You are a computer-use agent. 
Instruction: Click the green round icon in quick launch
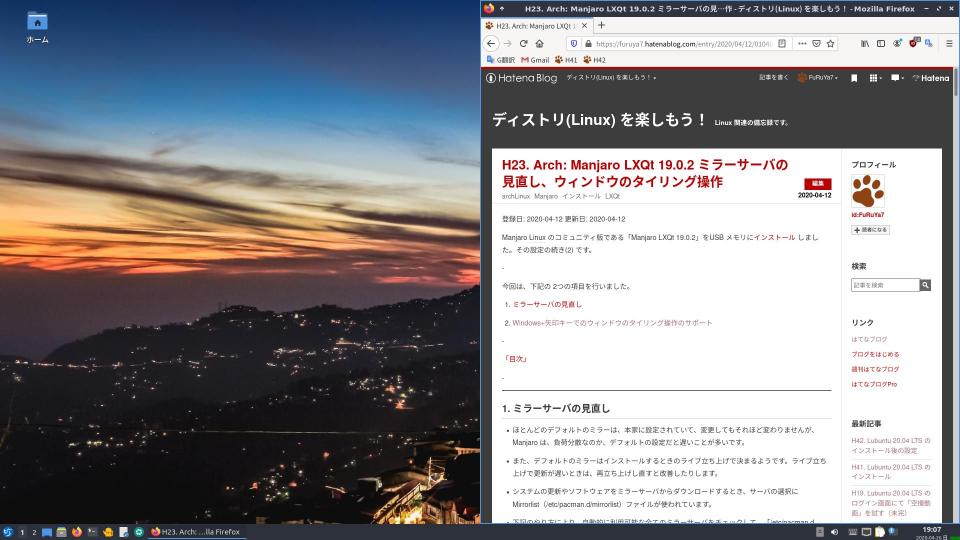[139, 532]
